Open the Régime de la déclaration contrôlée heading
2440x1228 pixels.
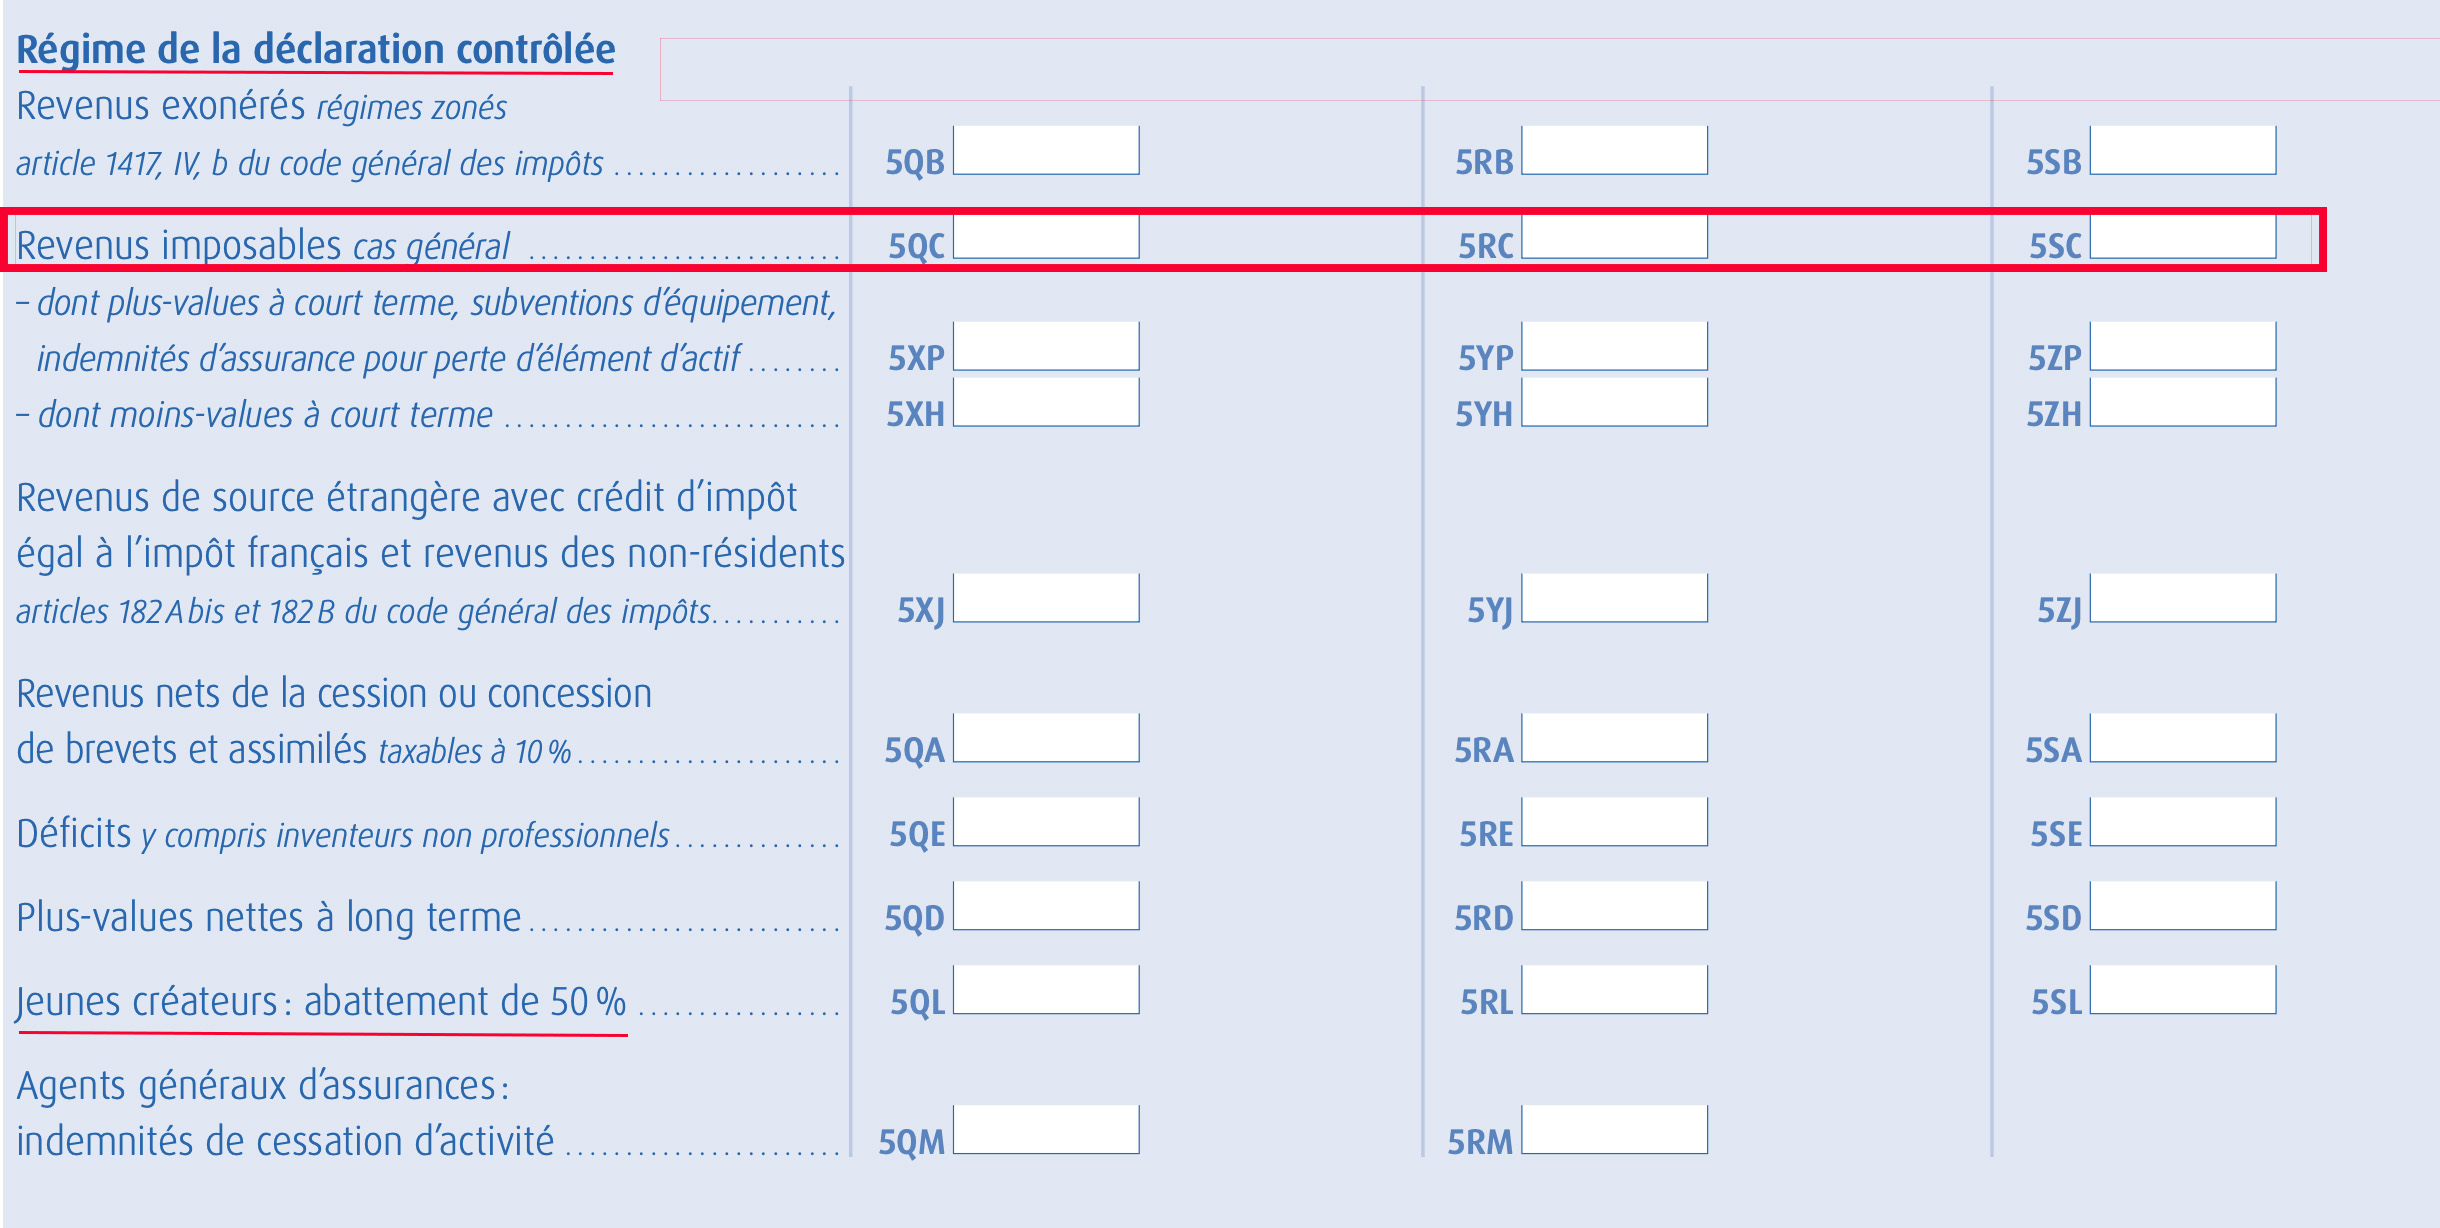point(316,50)
